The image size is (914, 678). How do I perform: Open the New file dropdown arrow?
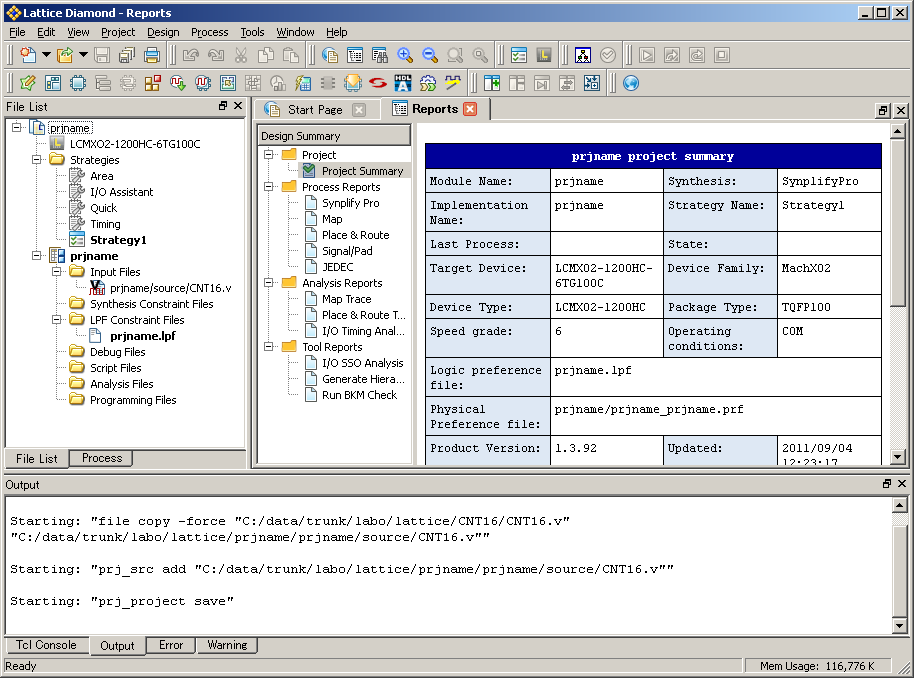[x=46, y=55]
